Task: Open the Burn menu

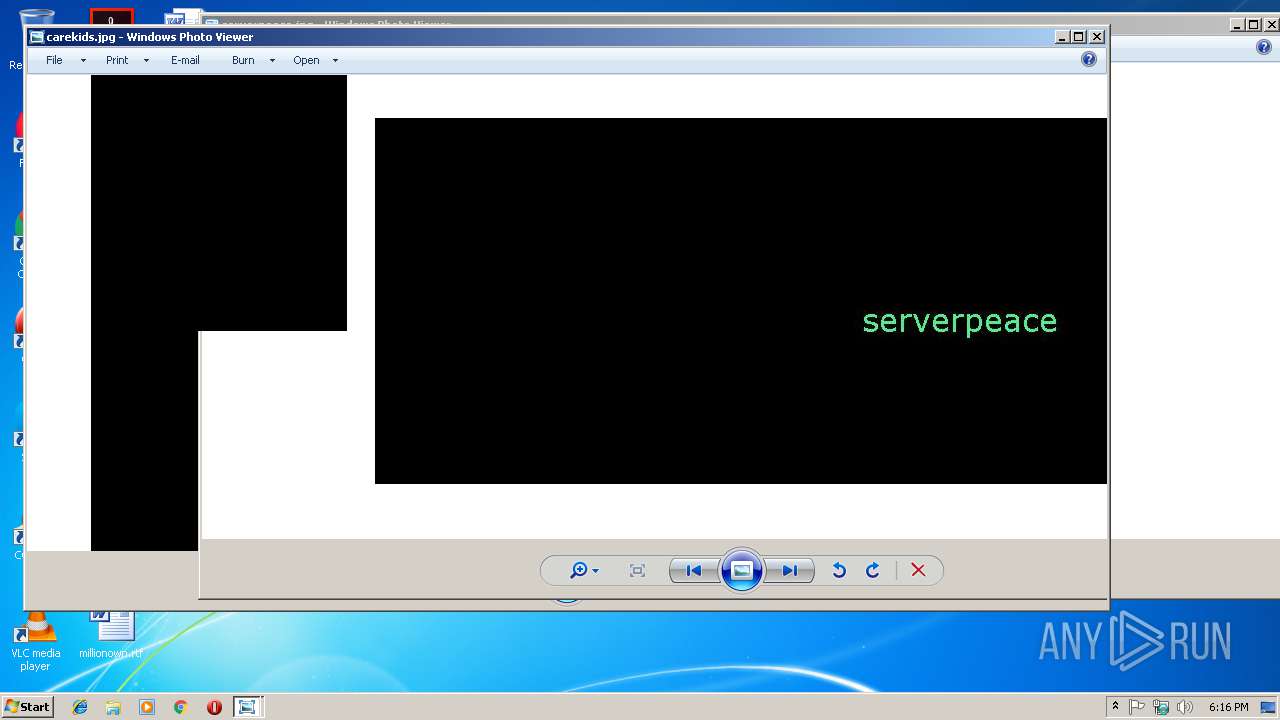Action: coord(243,60)
